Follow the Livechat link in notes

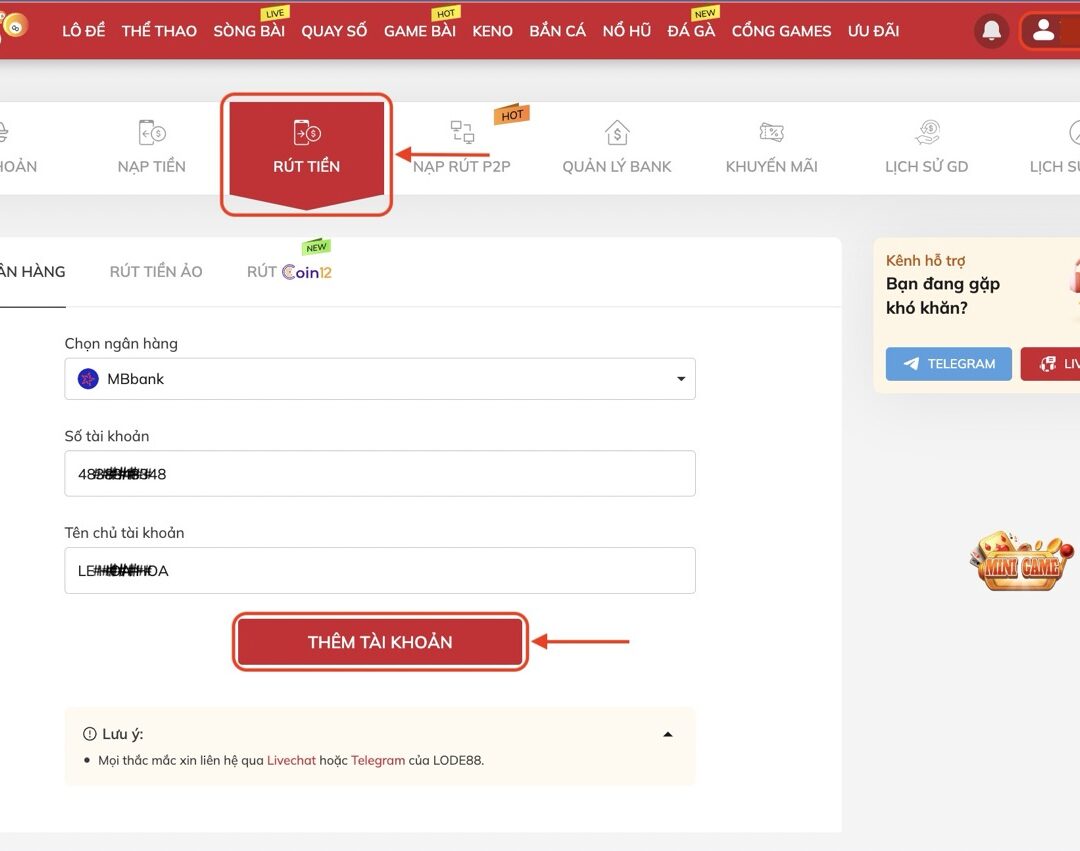(x=291, y=760)
